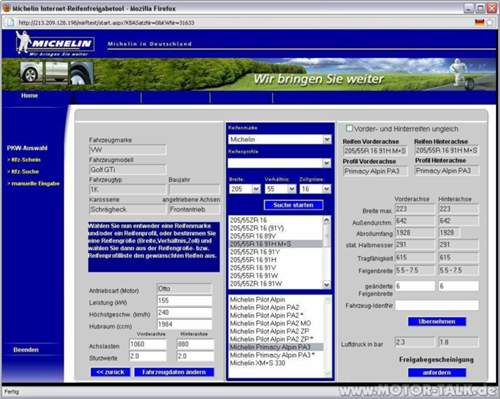Open the Reifenmarke dropdown showing Michelin
Image resolution: width=500 pixels, height=399 pixels.
[x=279, y=139]
